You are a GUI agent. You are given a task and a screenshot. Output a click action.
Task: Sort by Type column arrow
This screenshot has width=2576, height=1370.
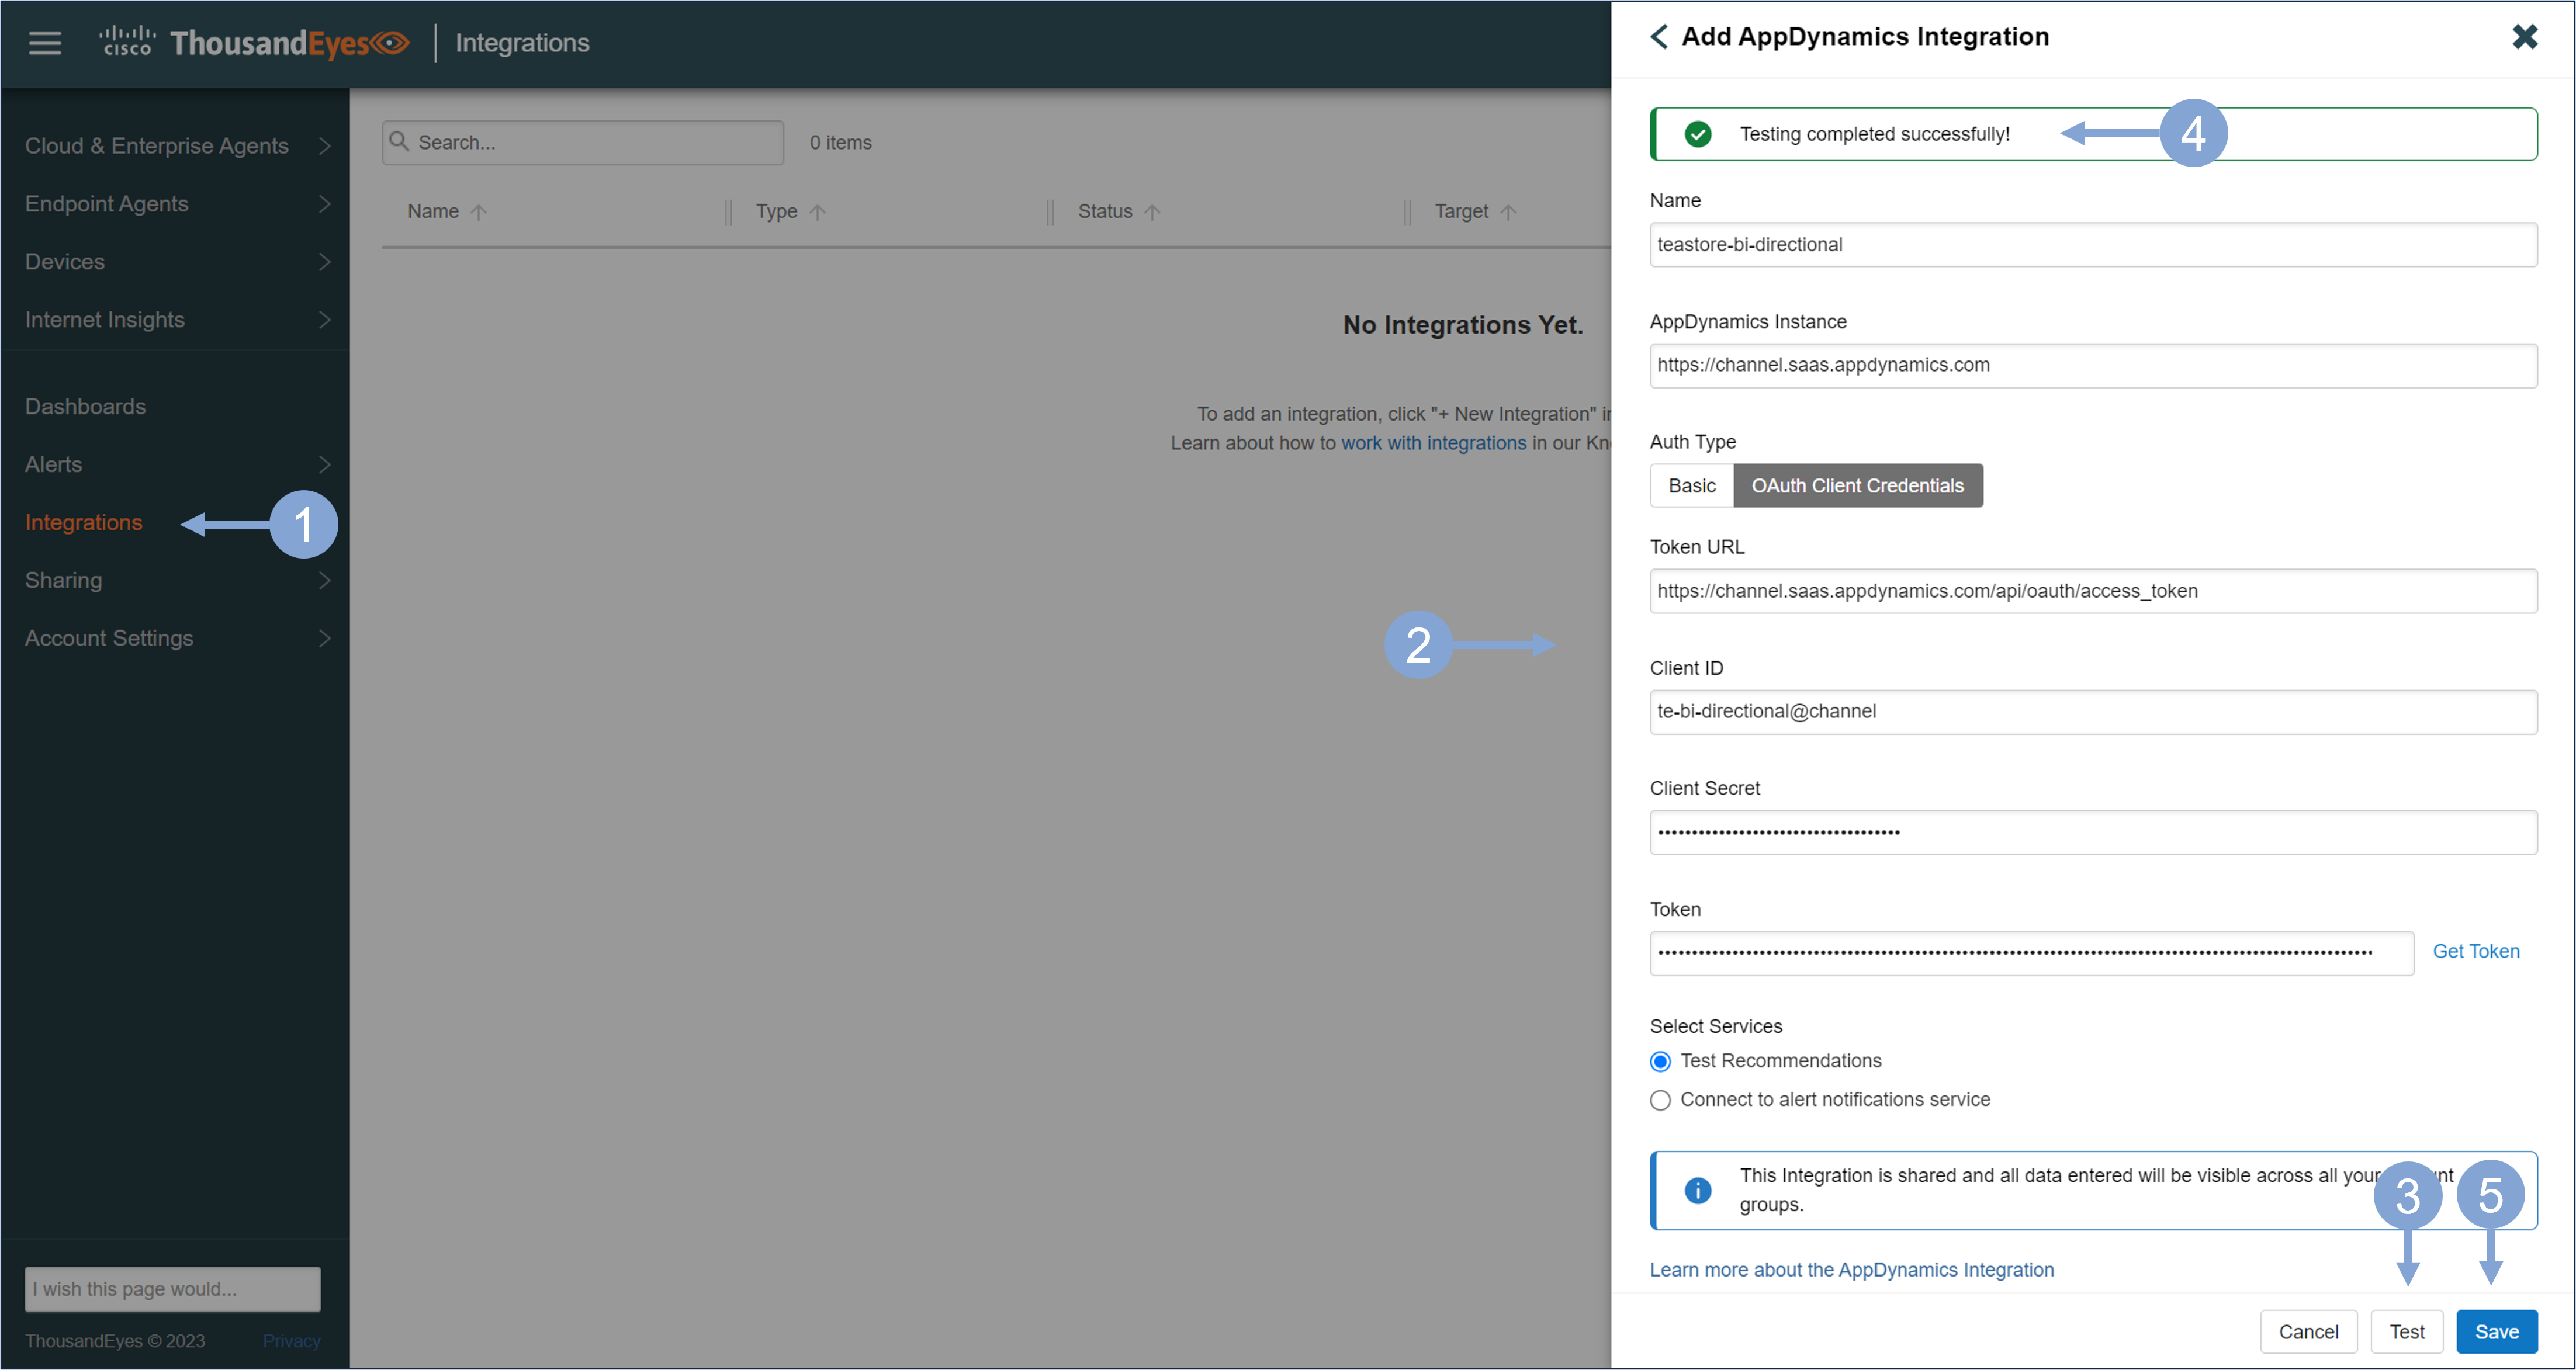(817, 212)
